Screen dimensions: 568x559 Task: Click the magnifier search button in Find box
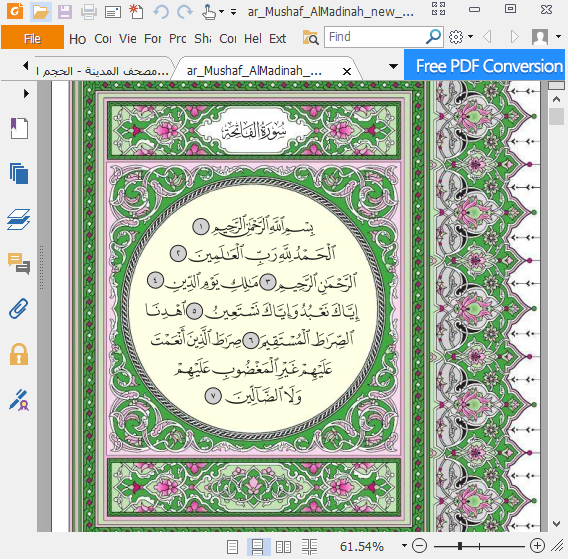[433, 37]
